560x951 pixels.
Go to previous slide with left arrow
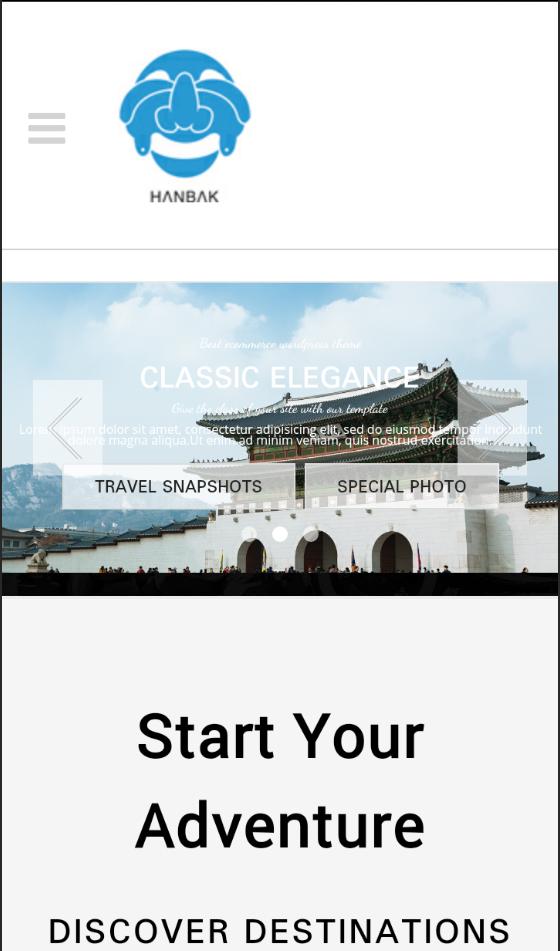[x=67, y=428]
